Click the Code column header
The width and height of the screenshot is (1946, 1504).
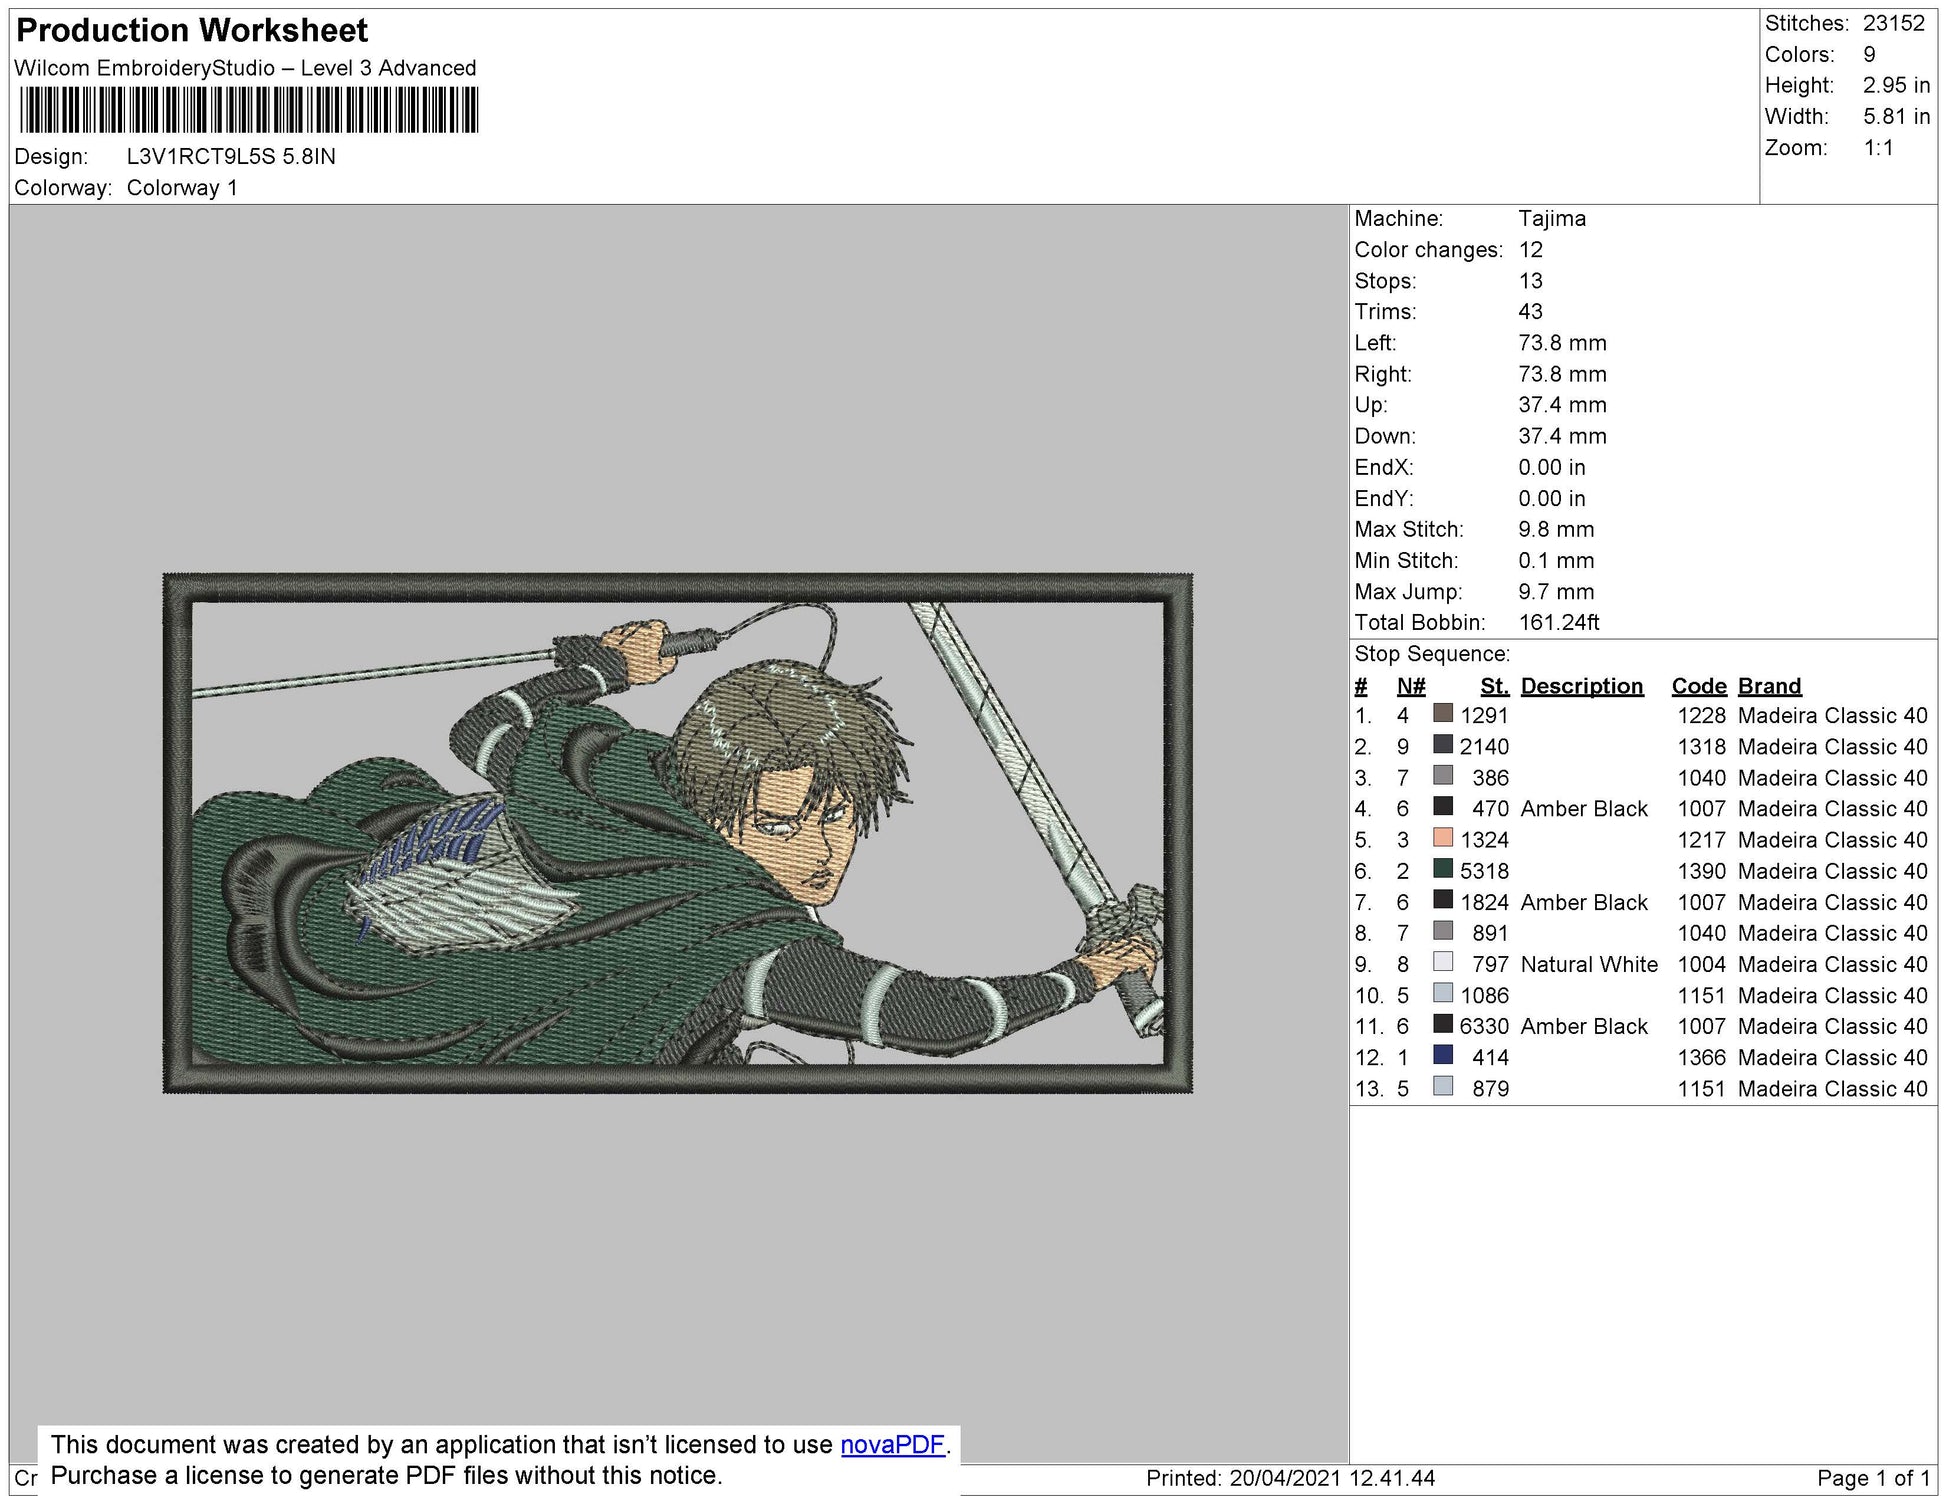[x=1698, y=686]
